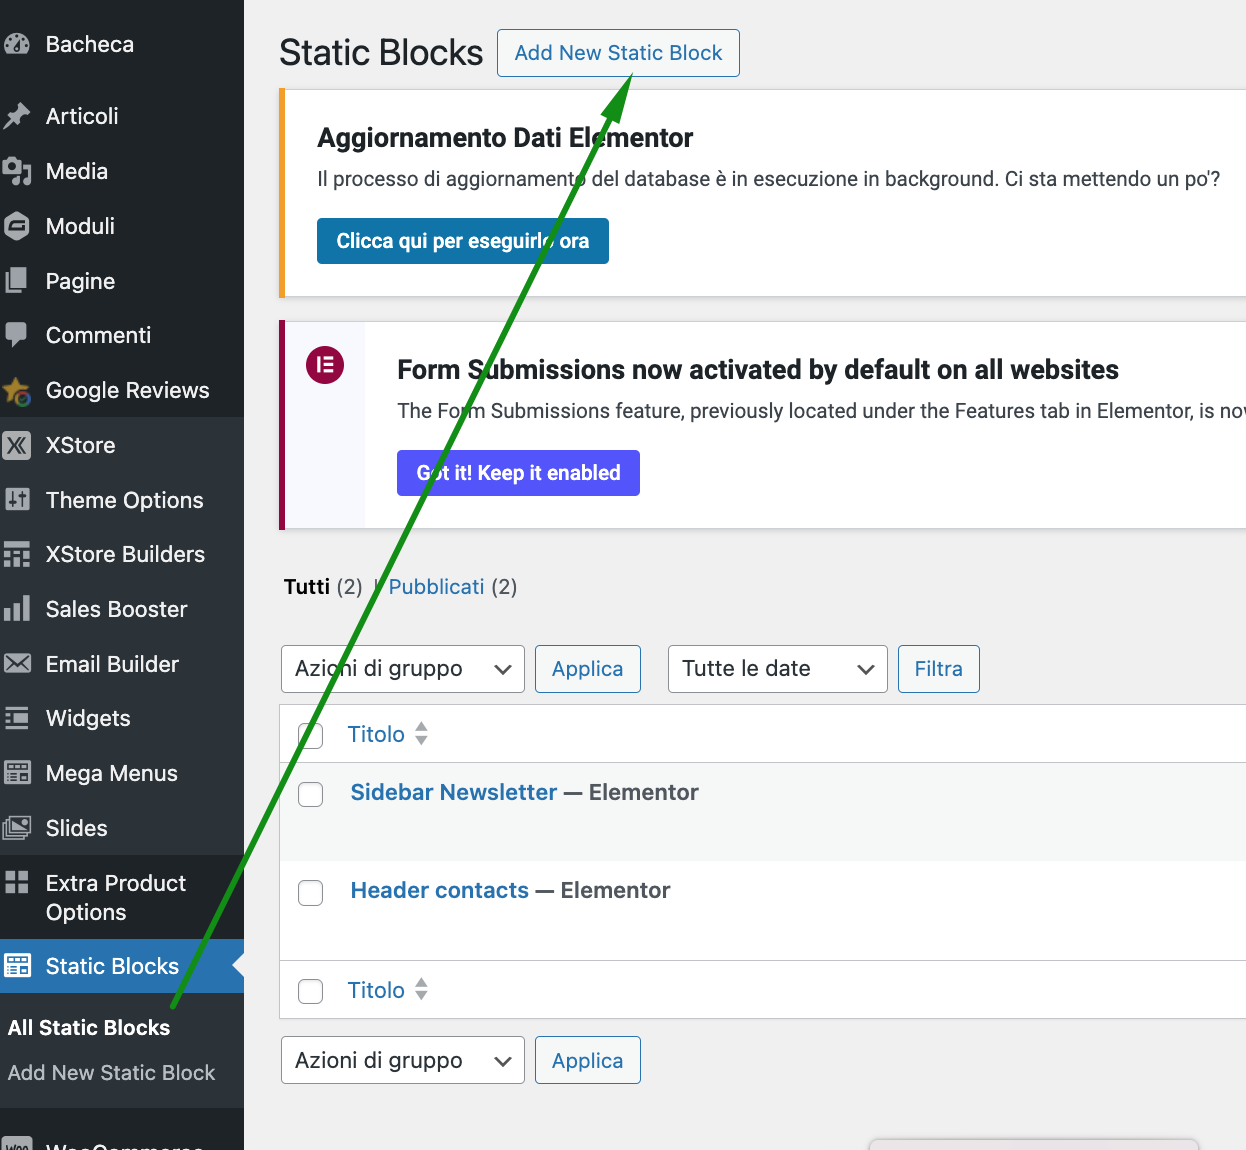The height and width of the screenshot is (1150, 1246).
Task: Check the Sidebar Newsletter row checkbox
Action: click(x=311, y=794)
